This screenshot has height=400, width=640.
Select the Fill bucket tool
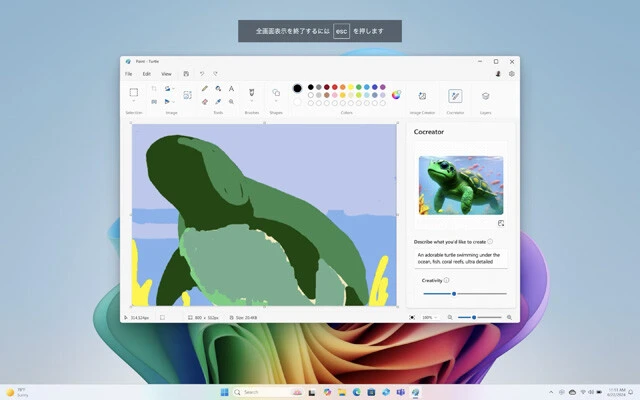[218, 88]
